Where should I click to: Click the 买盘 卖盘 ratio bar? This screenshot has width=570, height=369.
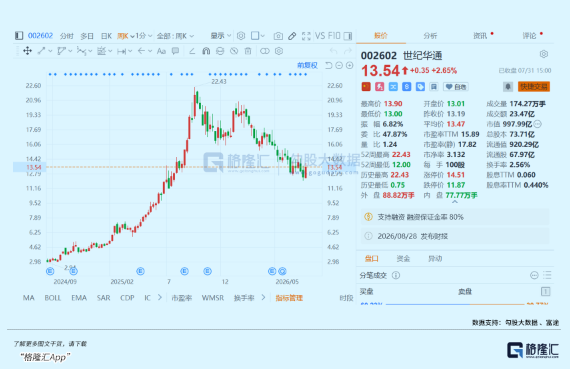(455, 304)
